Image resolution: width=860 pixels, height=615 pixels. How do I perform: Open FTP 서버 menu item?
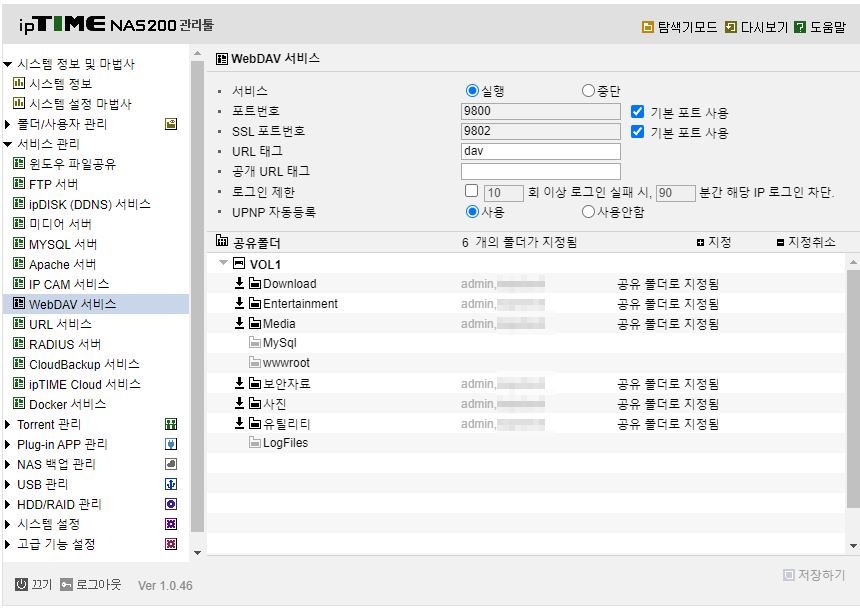pos(54,184)
